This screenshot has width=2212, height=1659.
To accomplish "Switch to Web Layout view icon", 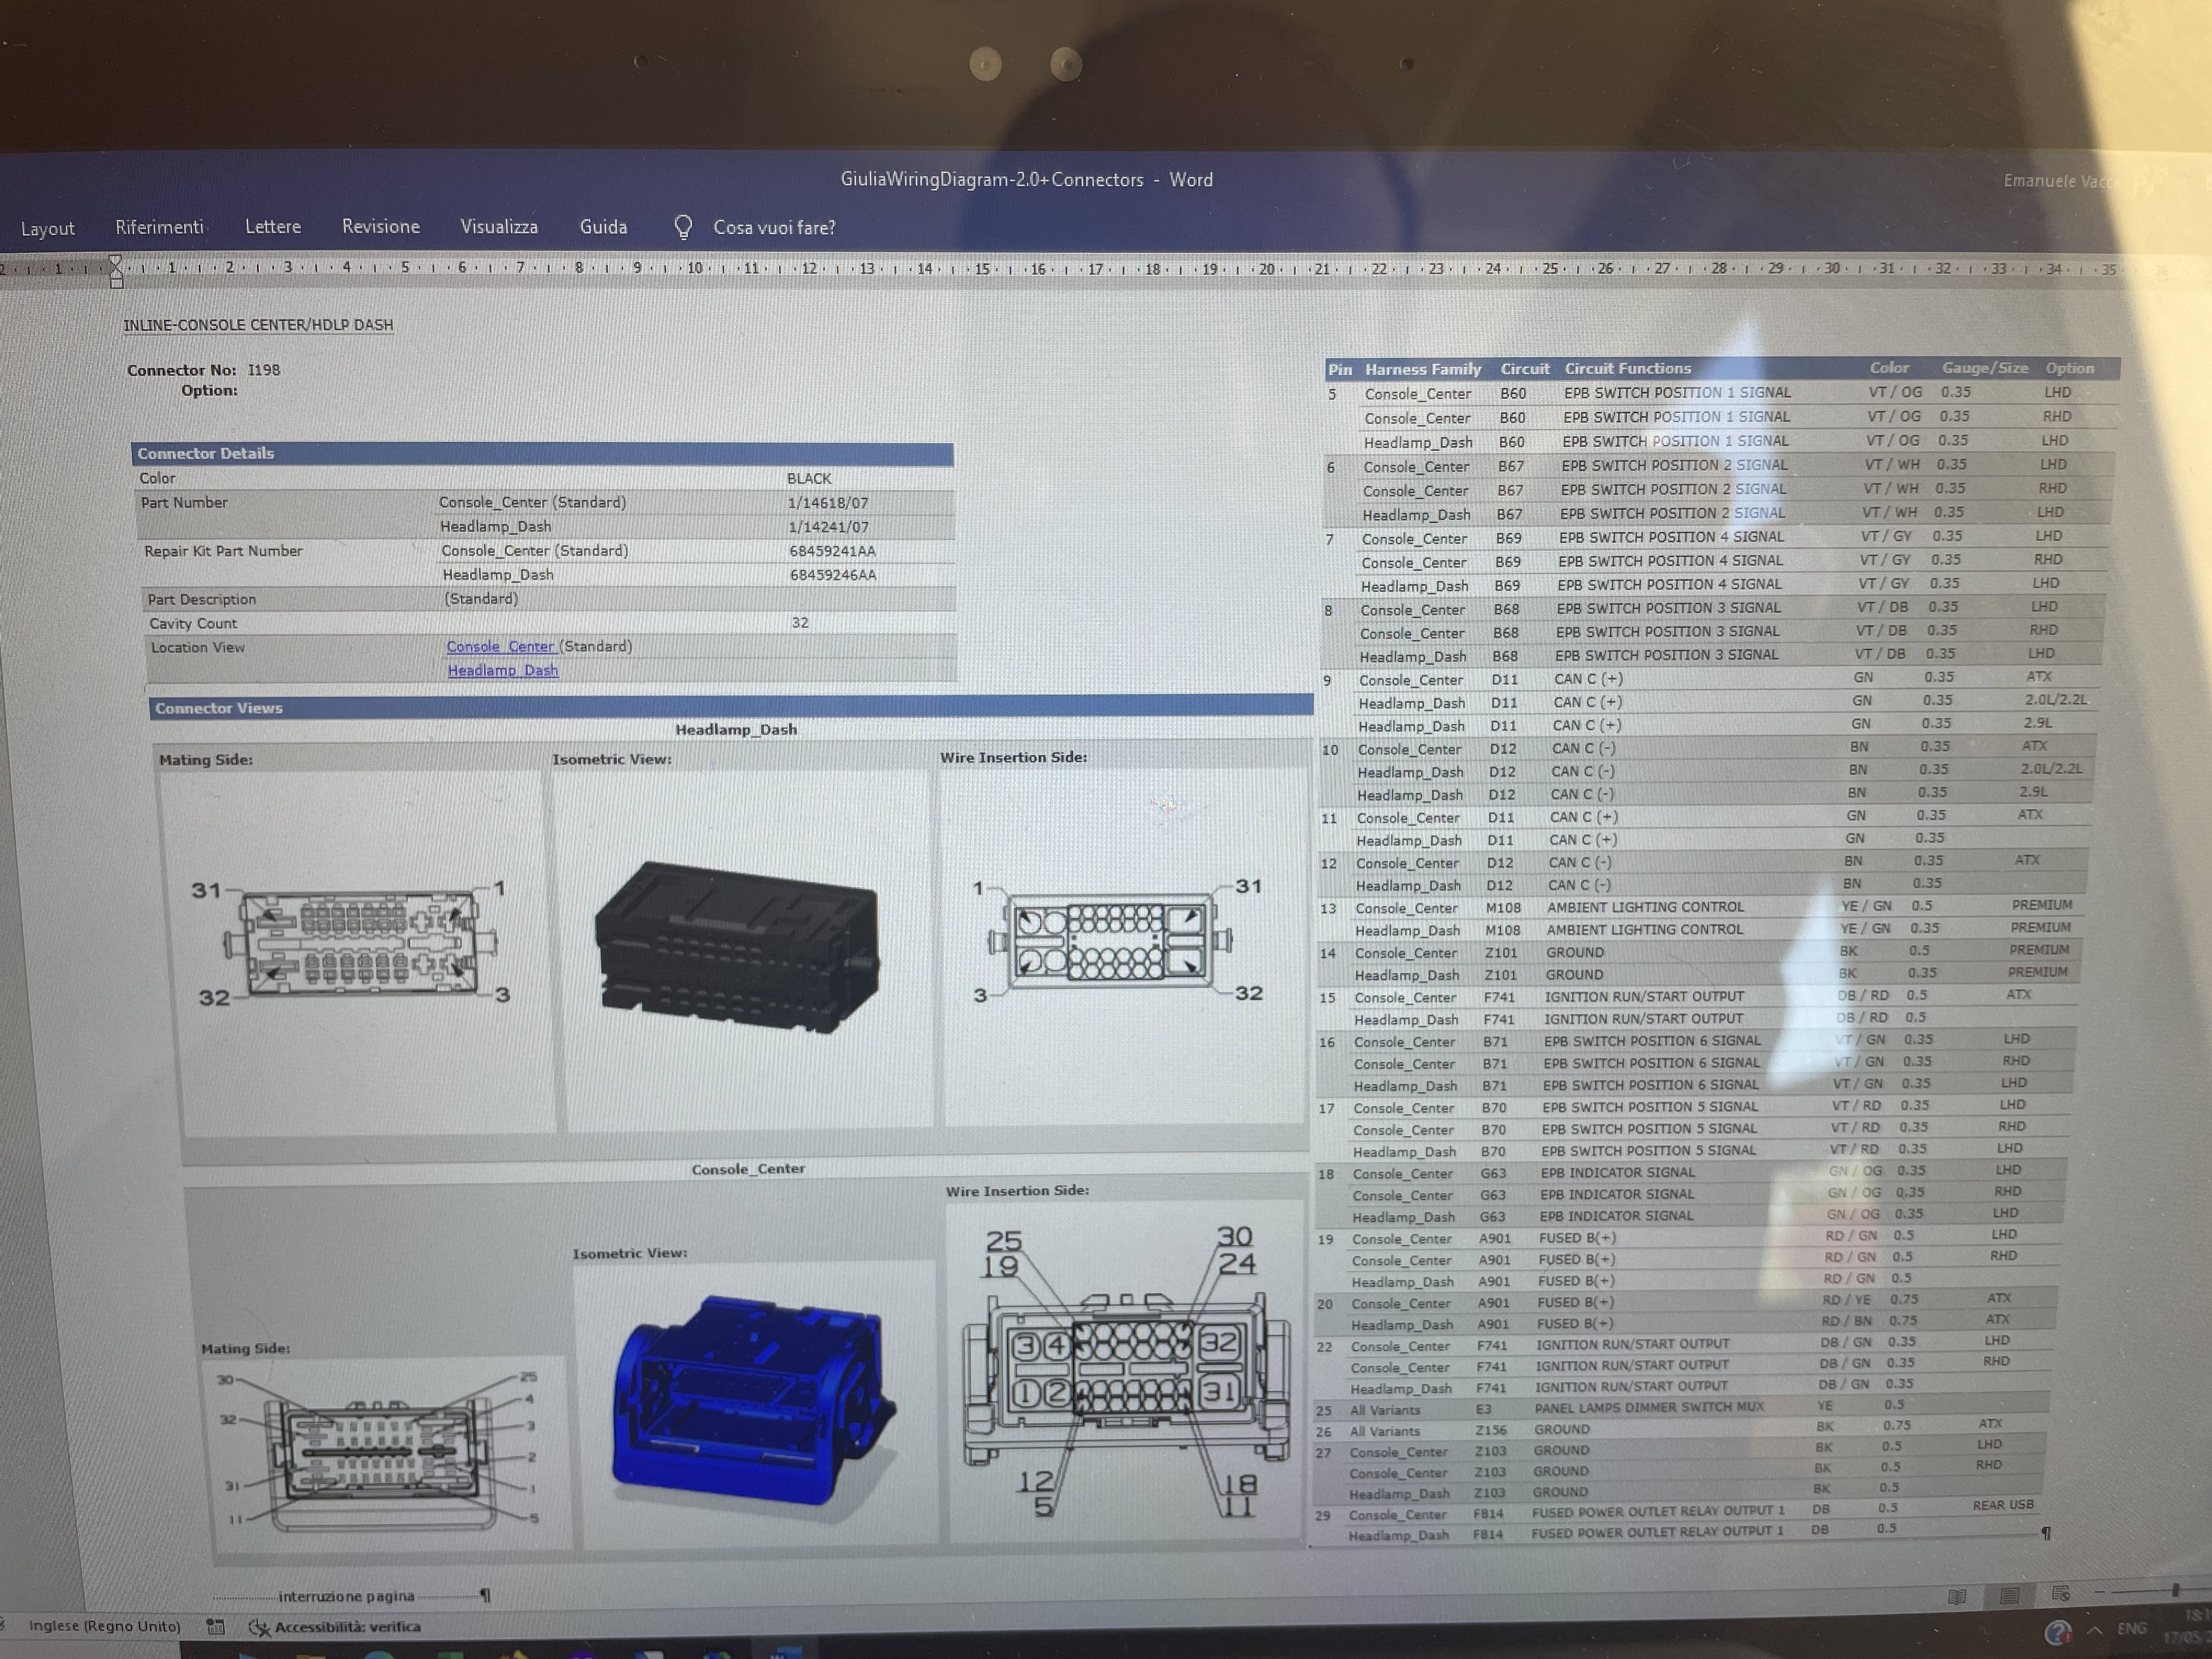I will 2061,1593.
